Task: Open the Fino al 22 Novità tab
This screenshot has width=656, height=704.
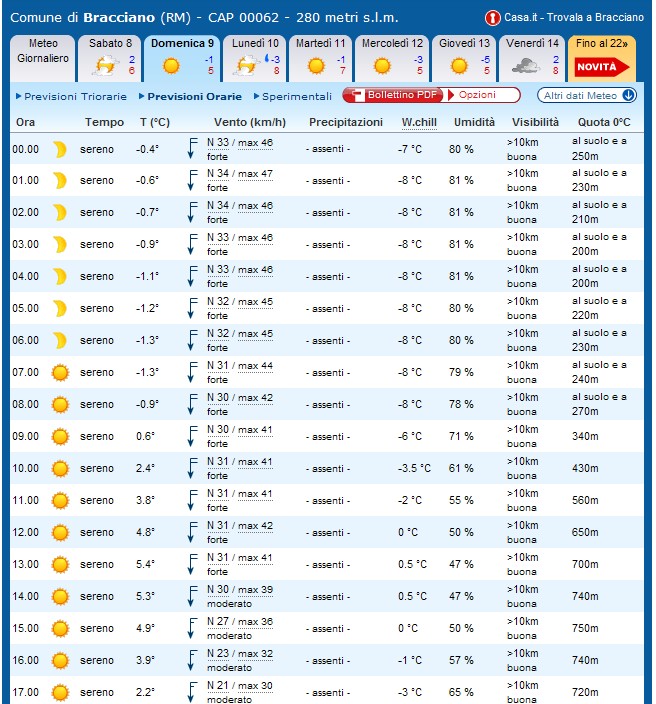Action: point(602,58)
